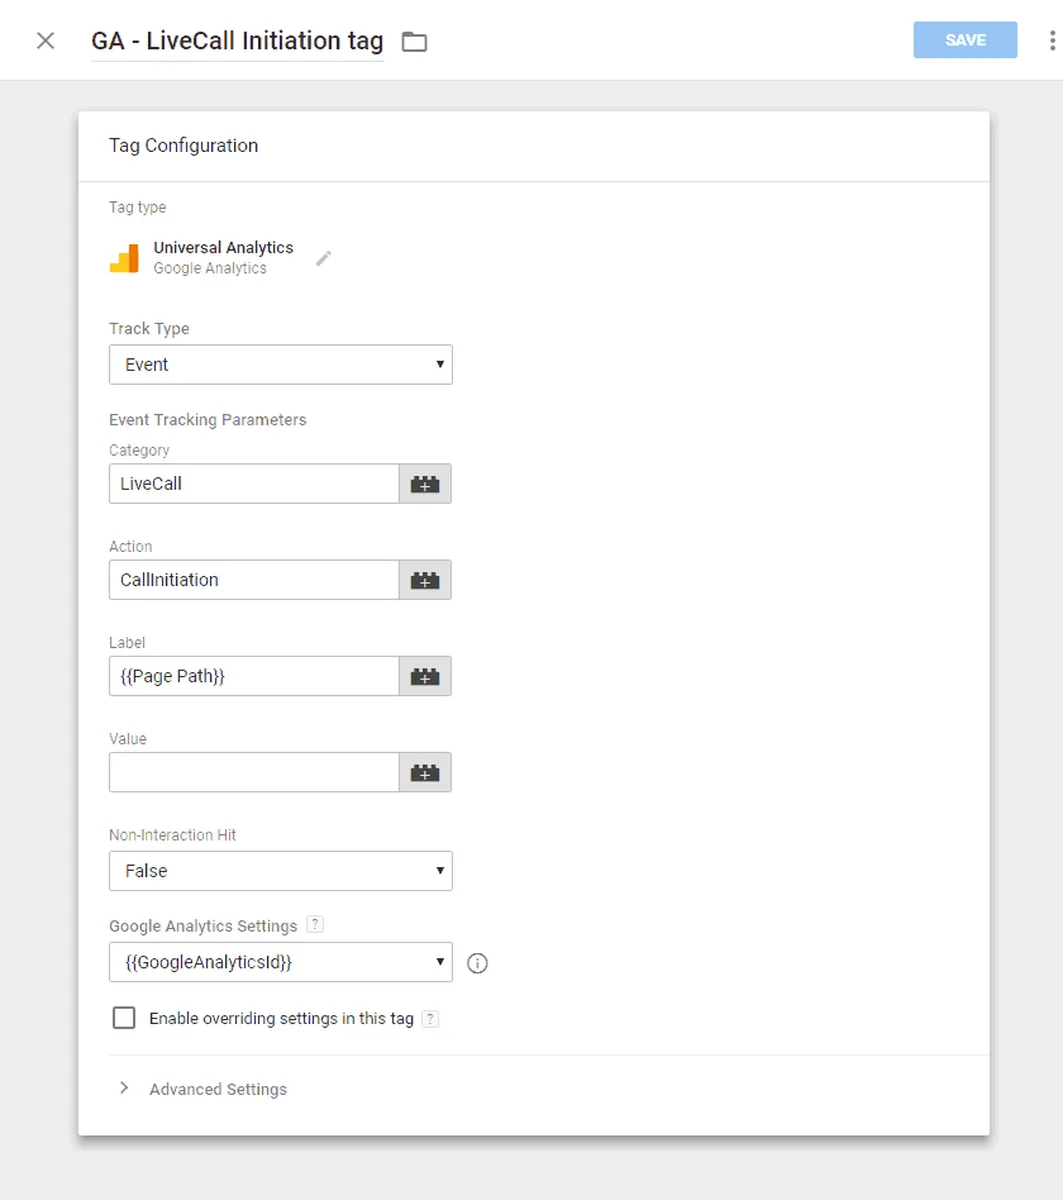Open the Non-Interaction Hit dropdown

(x=280, y=871)
